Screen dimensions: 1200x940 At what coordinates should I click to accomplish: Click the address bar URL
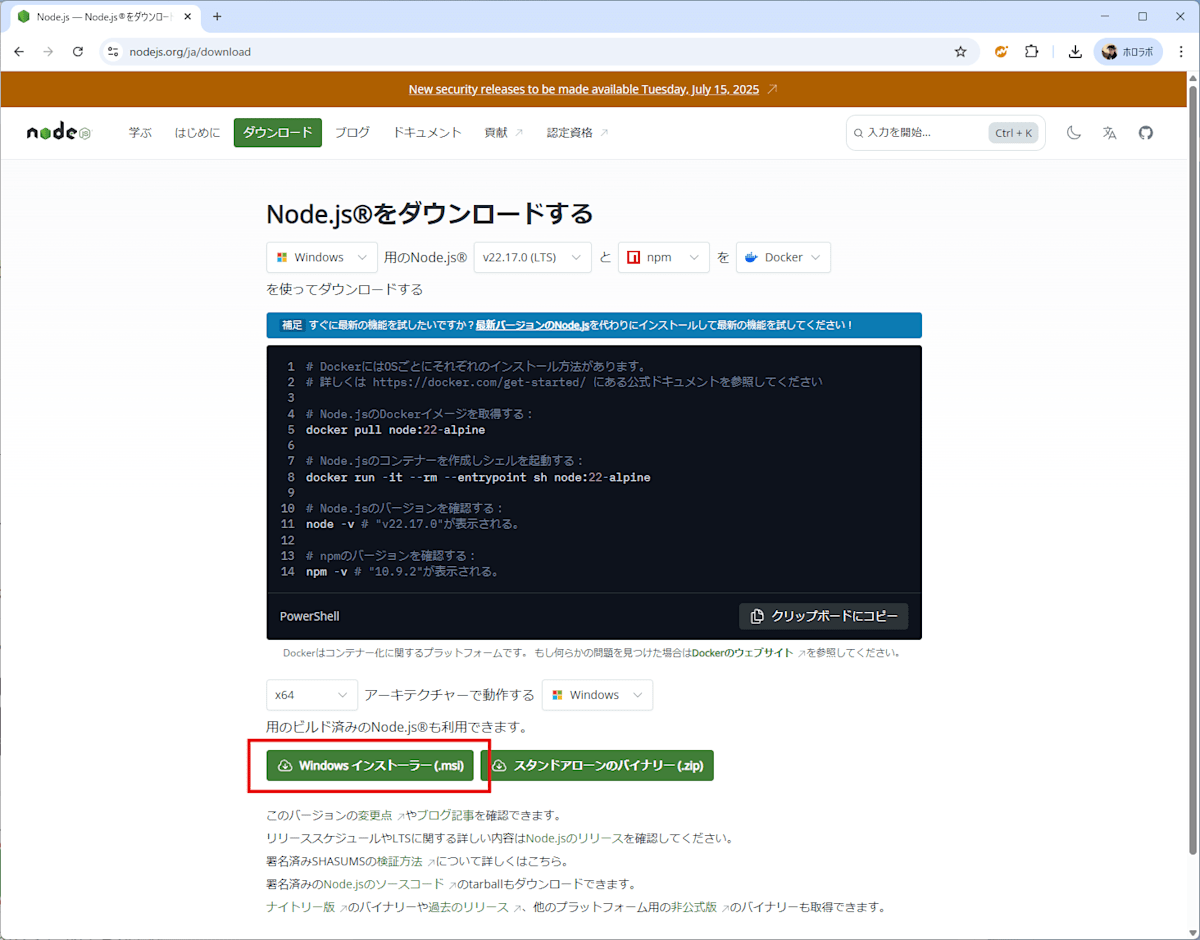click(190, 52)
